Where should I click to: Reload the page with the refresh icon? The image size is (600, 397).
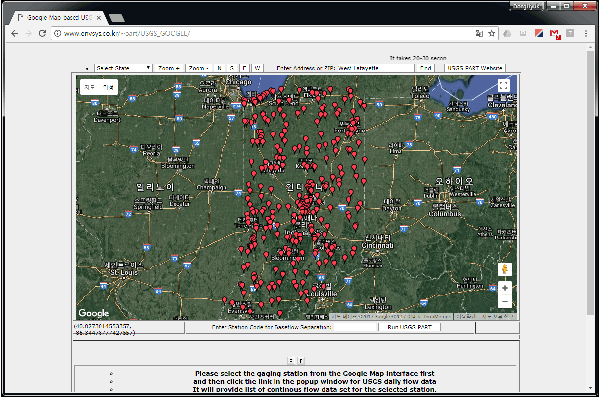42,34
